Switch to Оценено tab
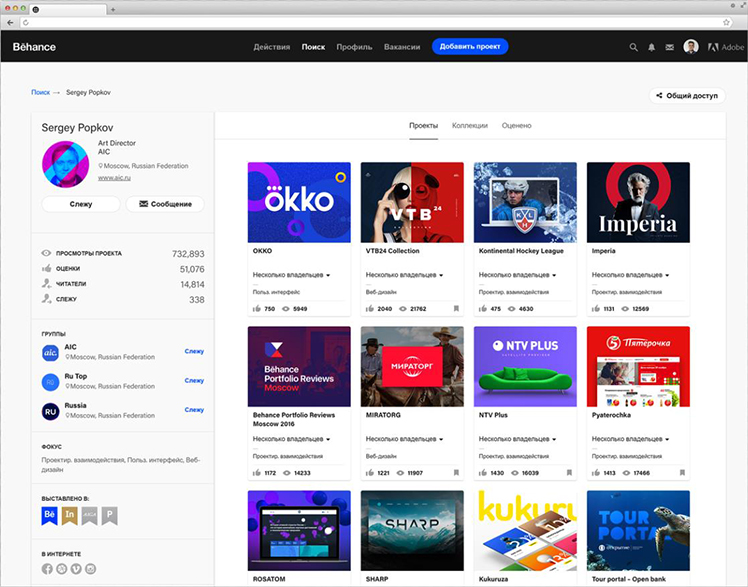The width and height of the screenshot is (748, 587). 517,125
